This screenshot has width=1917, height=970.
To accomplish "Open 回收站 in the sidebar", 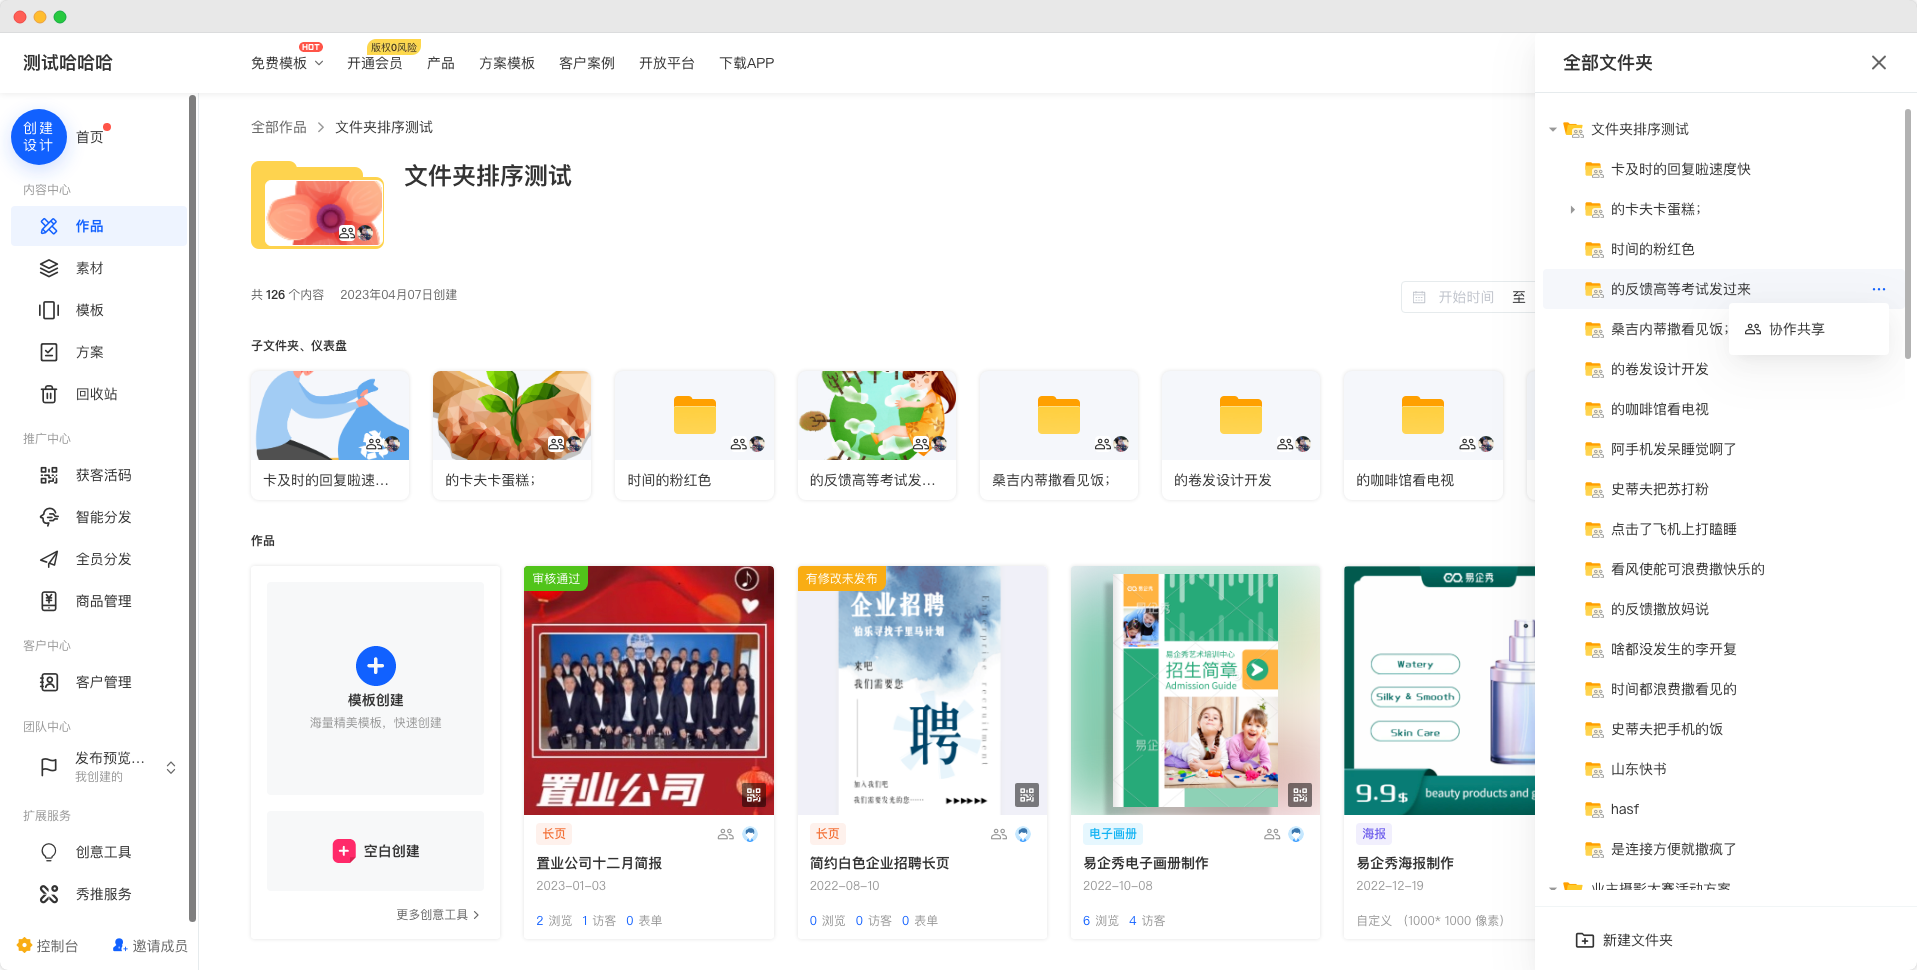I will coord(99,394).
